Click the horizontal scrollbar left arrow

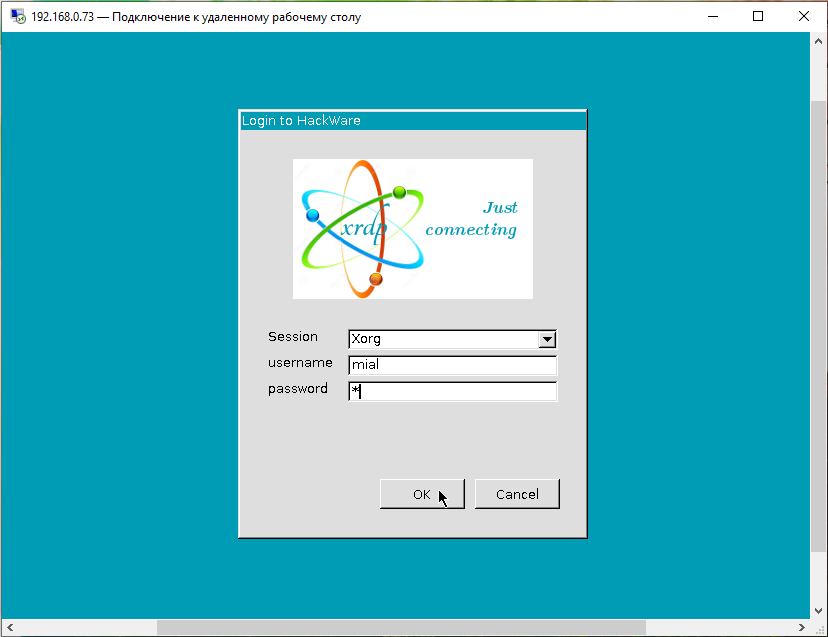click(x=9, y=628)
